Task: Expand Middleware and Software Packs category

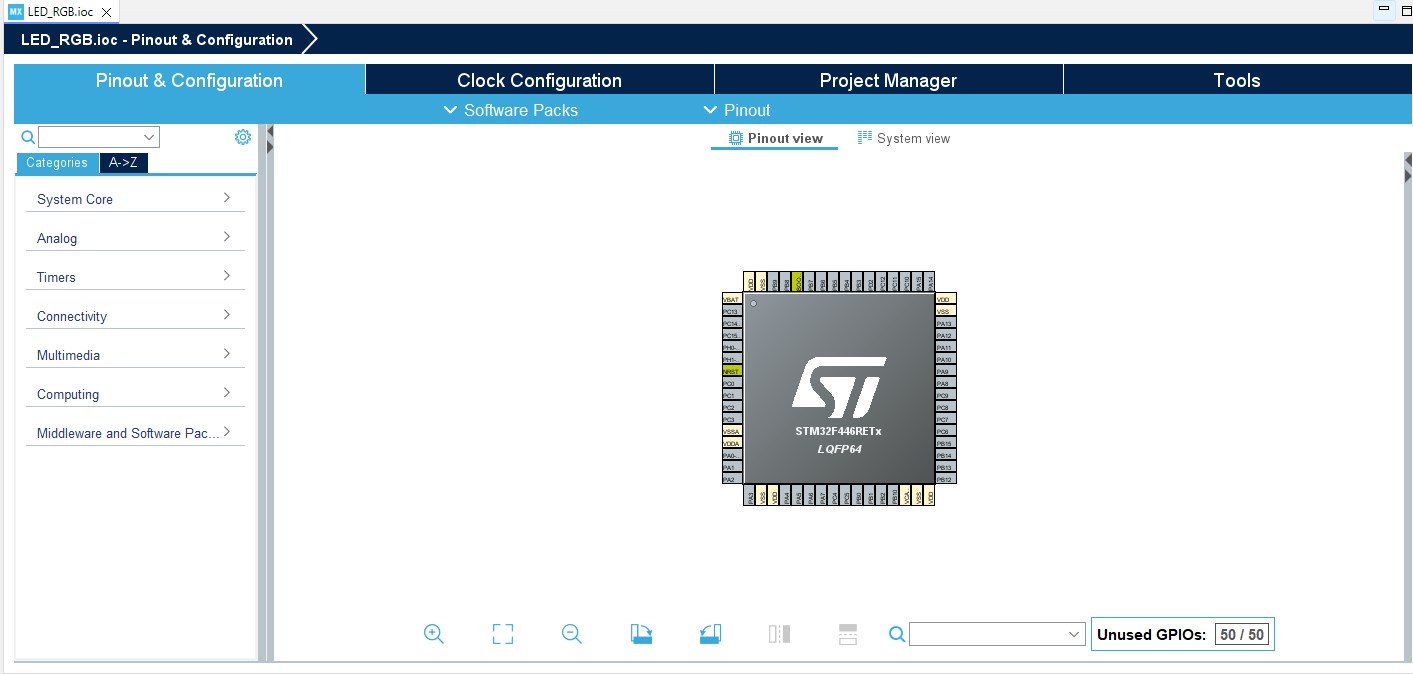Action: click(x=135, y=433)
